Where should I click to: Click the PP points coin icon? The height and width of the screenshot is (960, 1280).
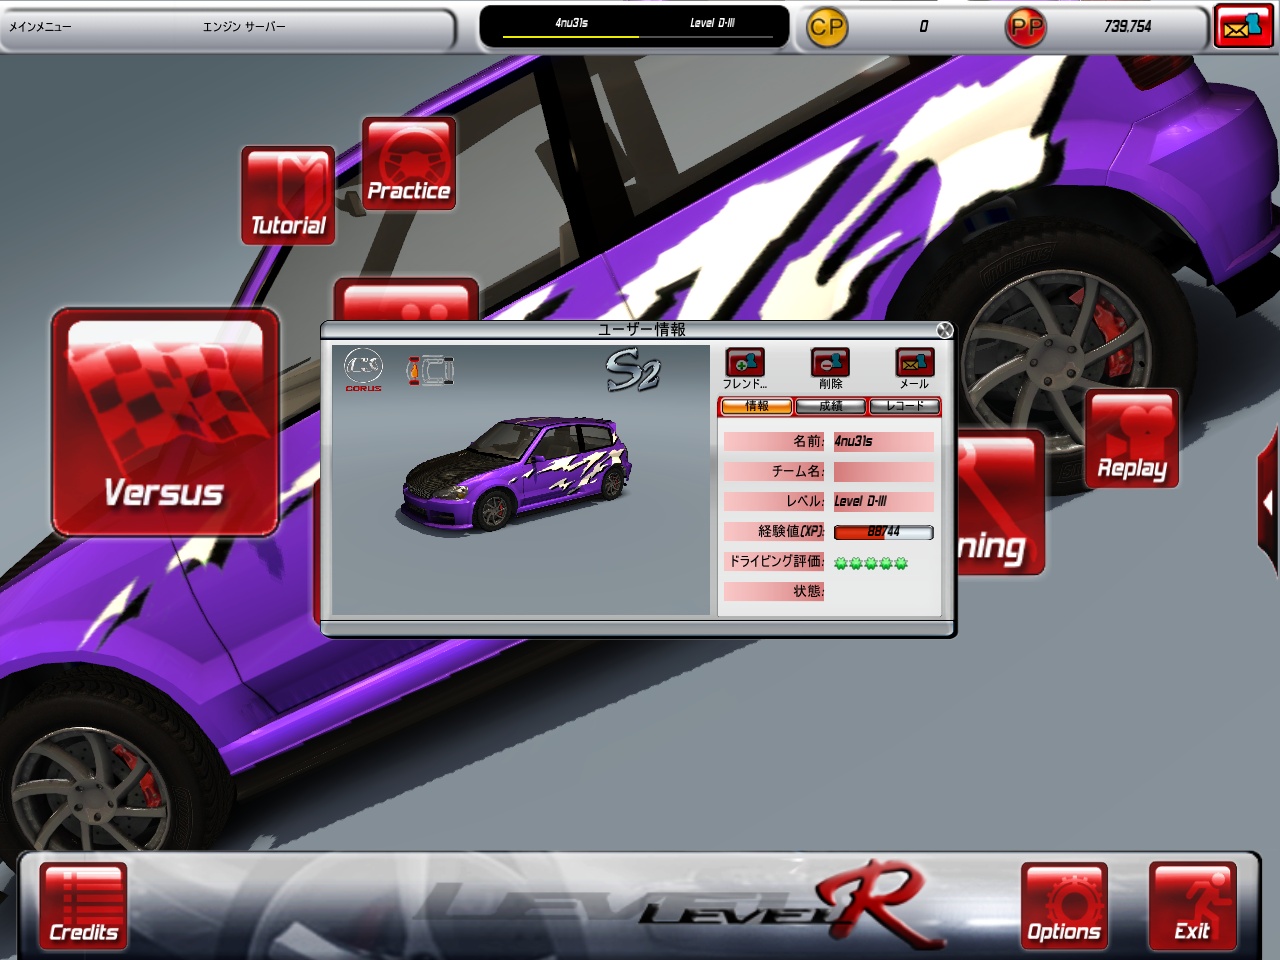tap(1025, 27)
